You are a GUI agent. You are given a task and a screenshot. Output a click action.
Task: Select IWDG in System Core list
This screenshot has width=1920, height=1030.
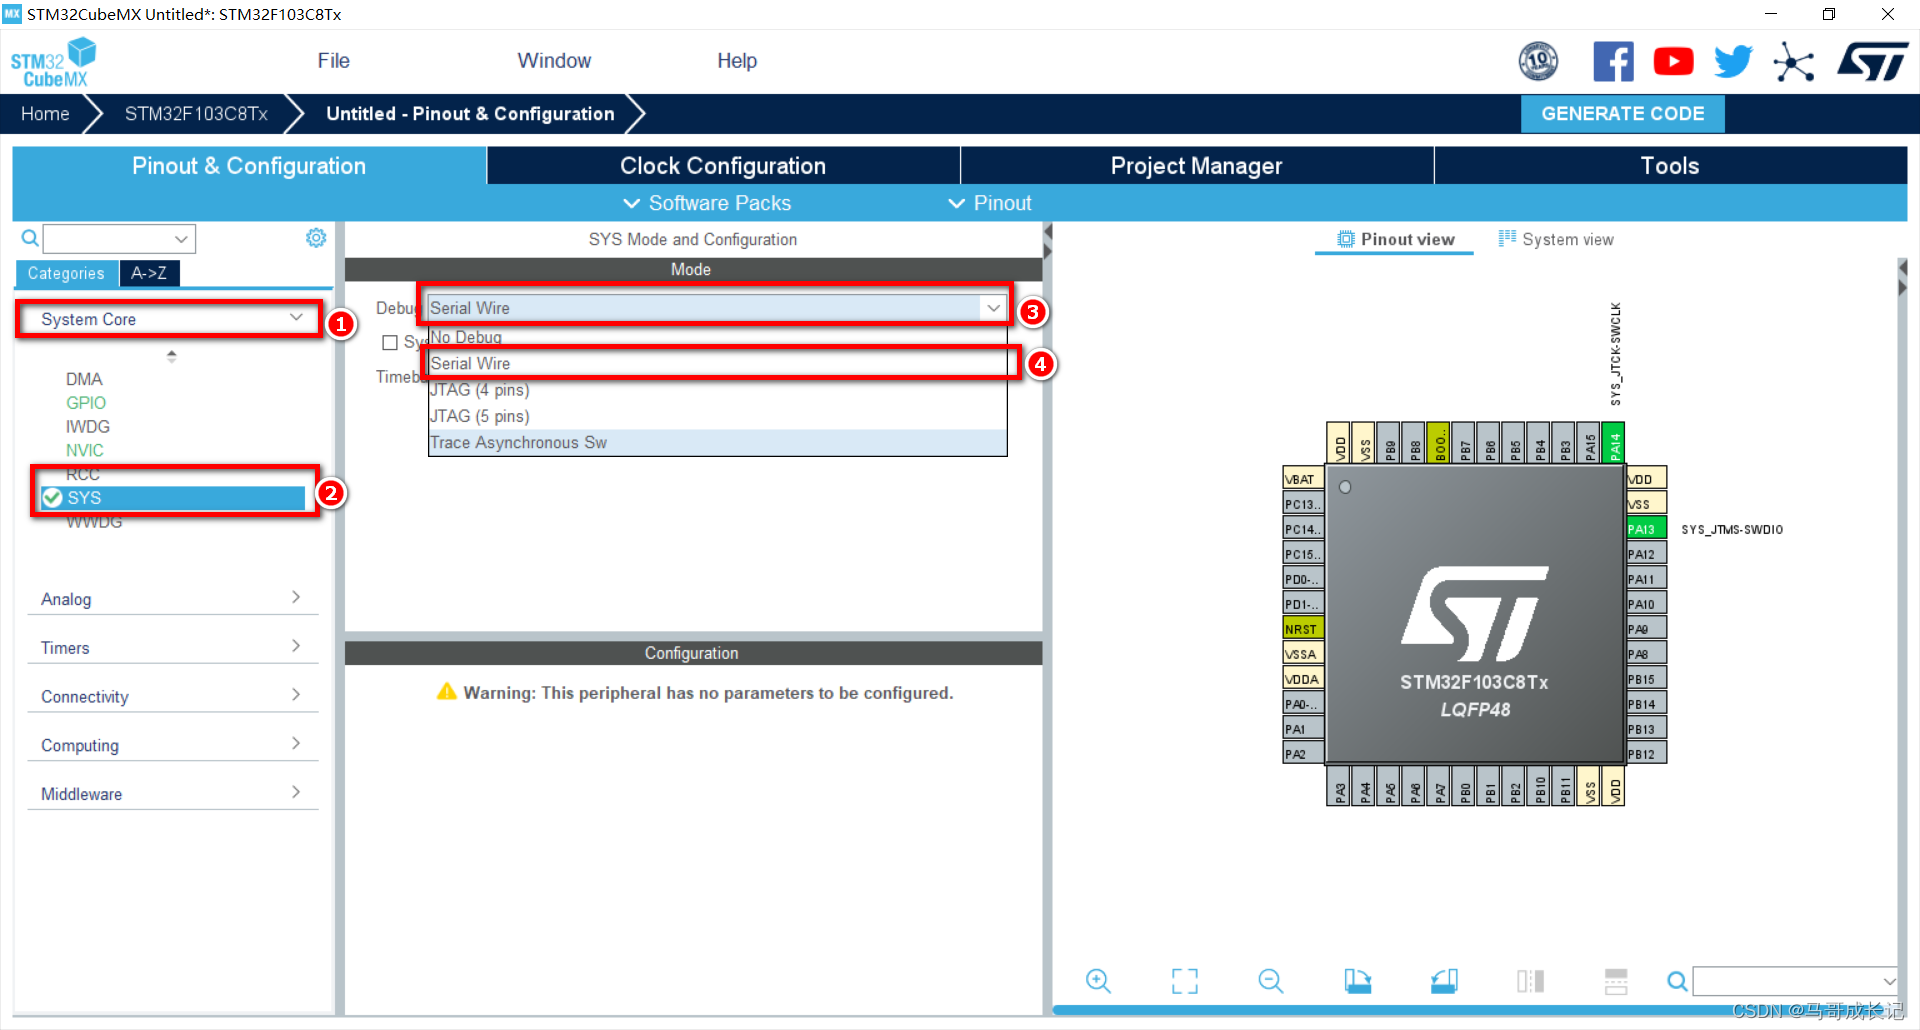point(88,427)
